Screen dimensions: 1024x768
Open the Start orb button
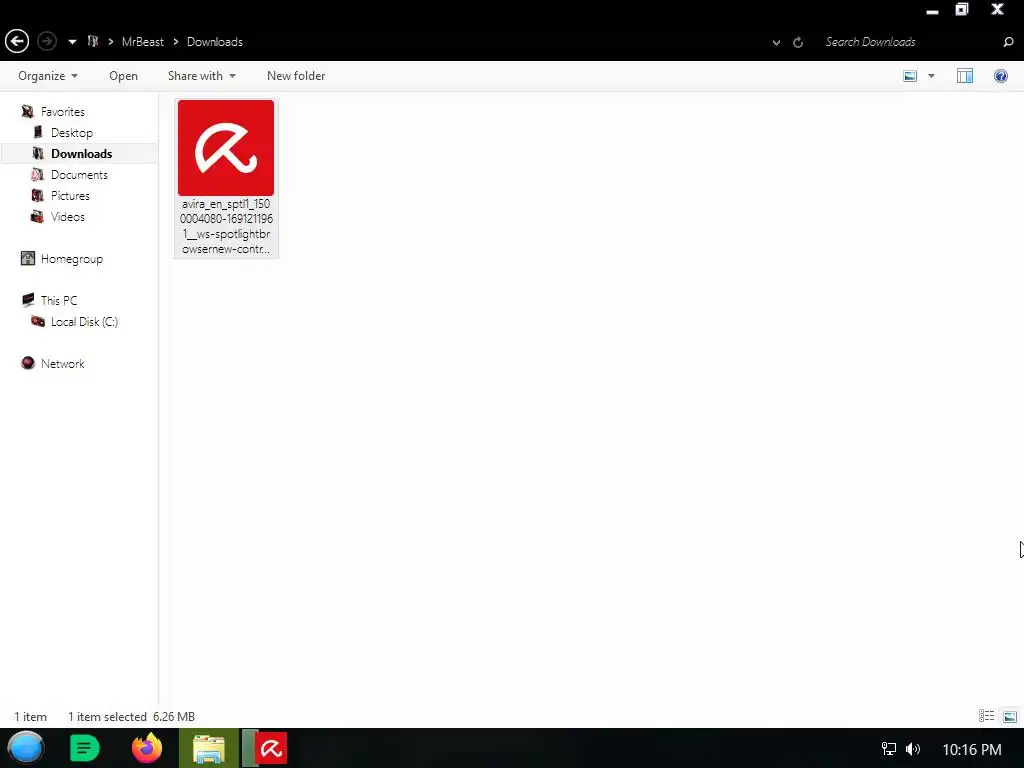tap(26, 748)
